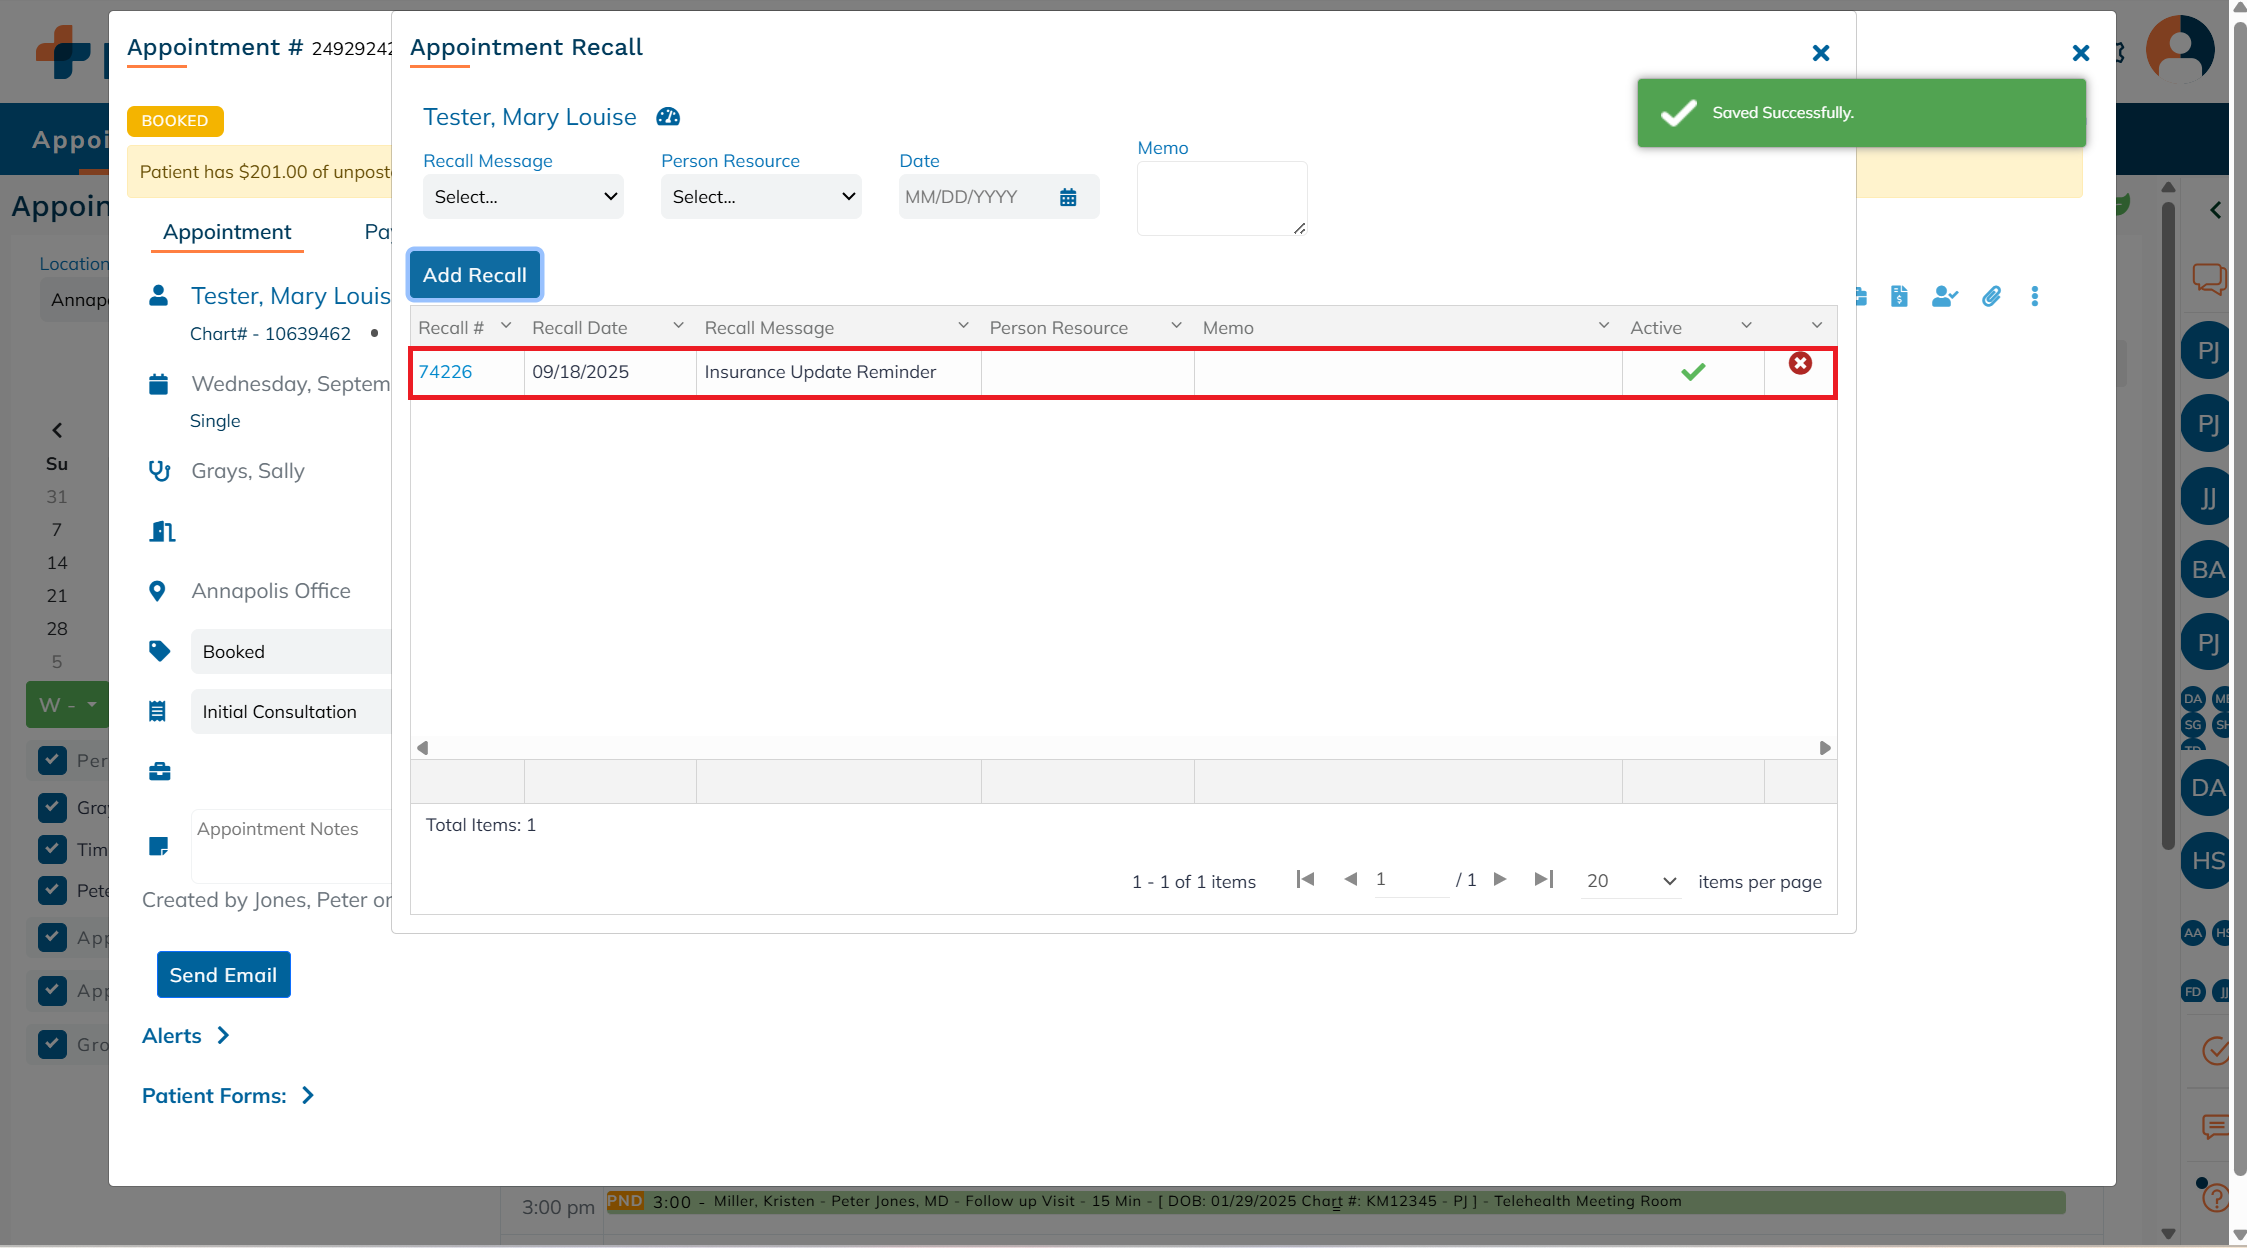
Task: Click the user checkmark icon
Action: click(1944, 296)
